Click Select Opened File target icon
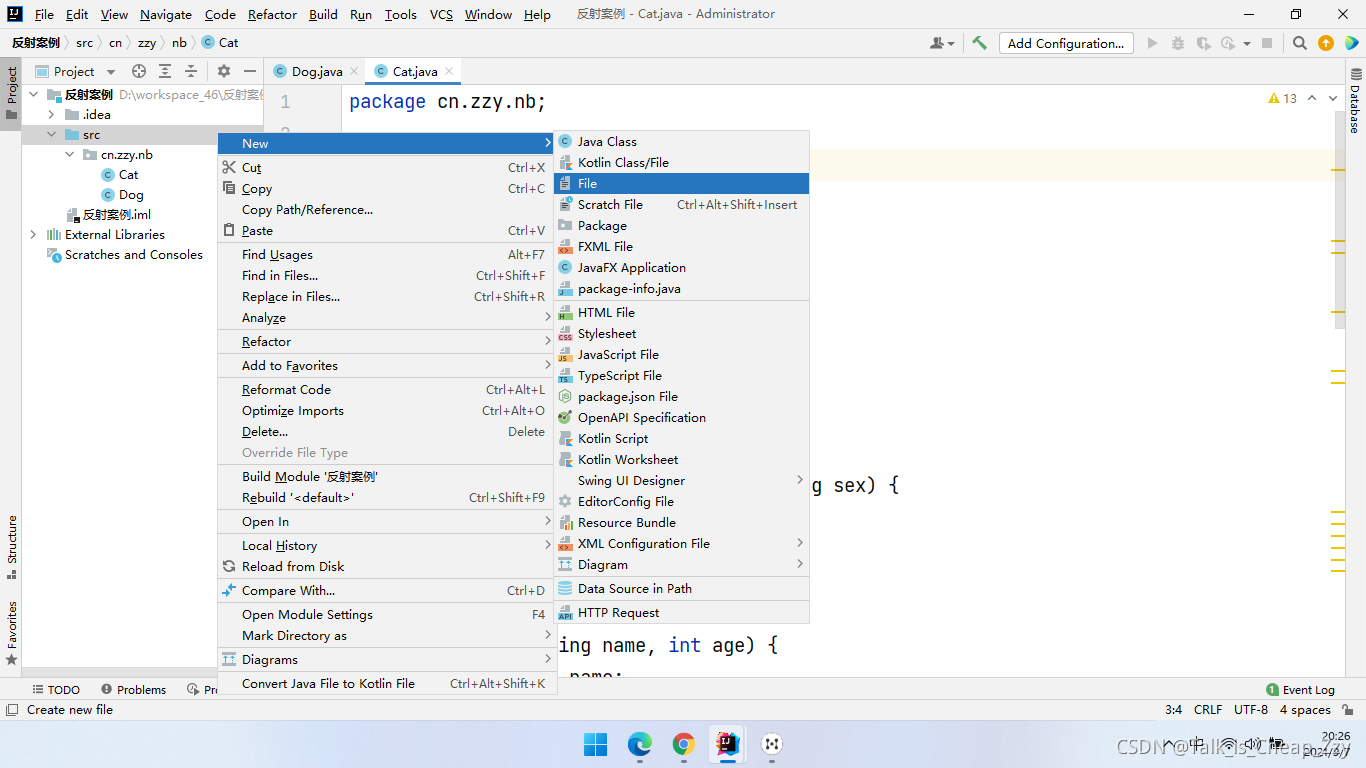 [139, 71]
